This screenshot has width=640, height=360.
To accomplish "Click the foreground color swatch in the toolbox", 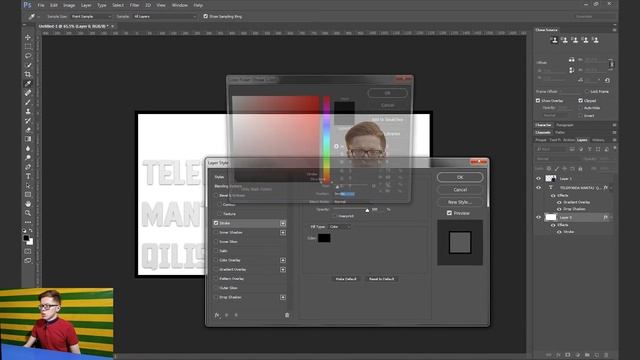I will (26, 238).
